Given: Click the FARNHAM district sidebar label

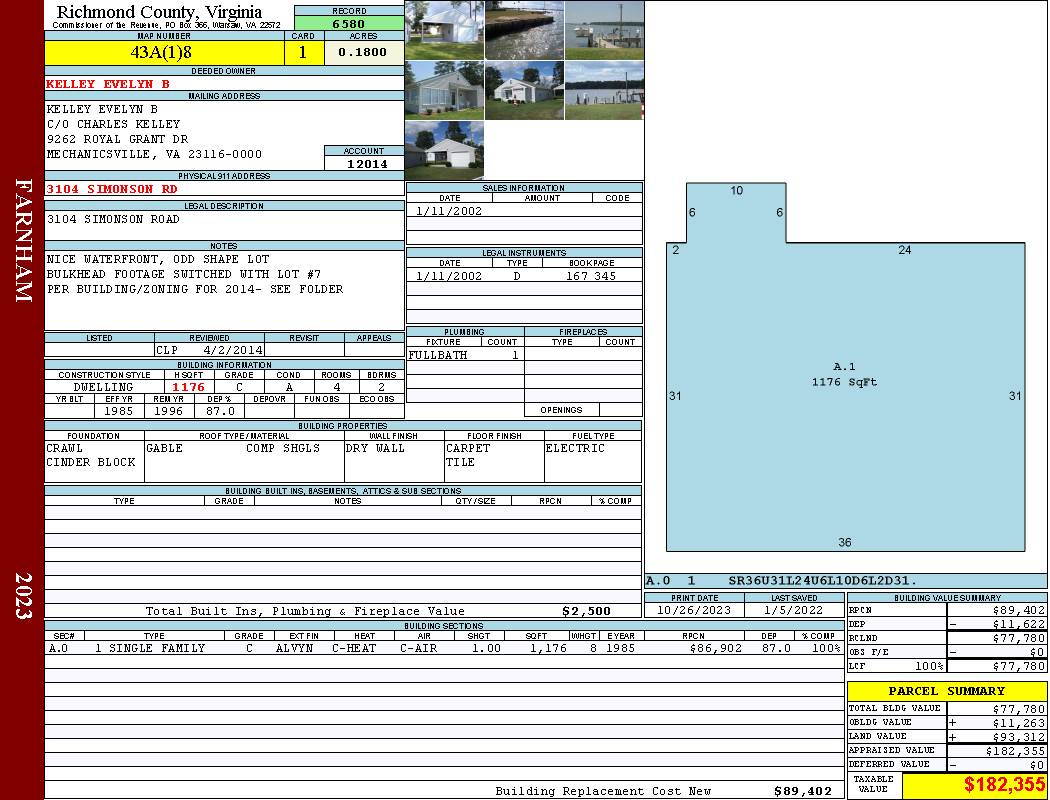Looking at the screenshot, I should 24,240.
